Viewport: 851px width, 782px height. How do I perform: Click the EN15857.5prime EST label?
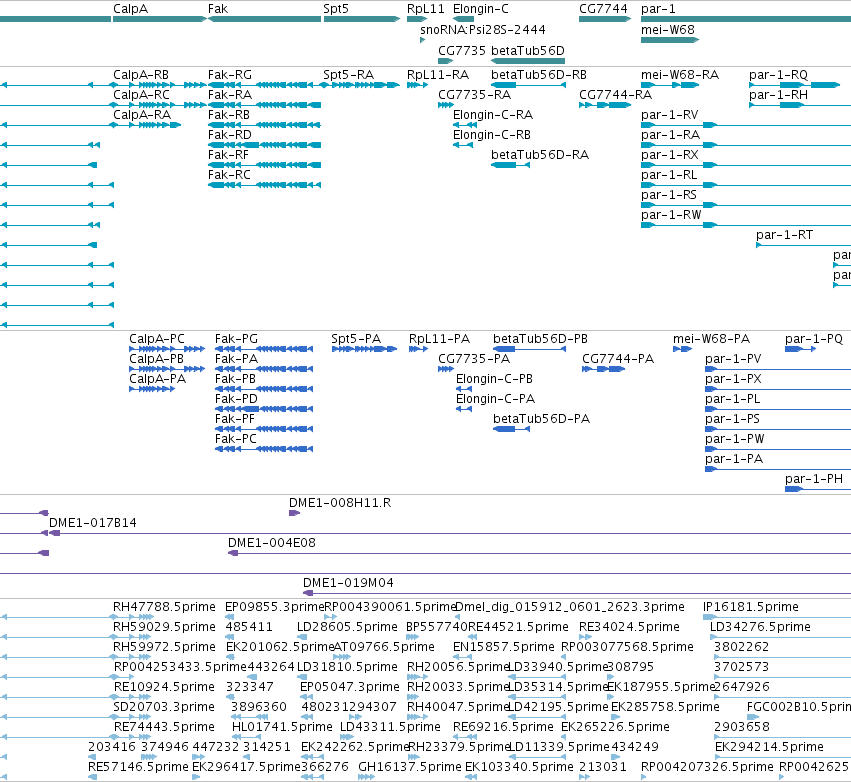504,647
